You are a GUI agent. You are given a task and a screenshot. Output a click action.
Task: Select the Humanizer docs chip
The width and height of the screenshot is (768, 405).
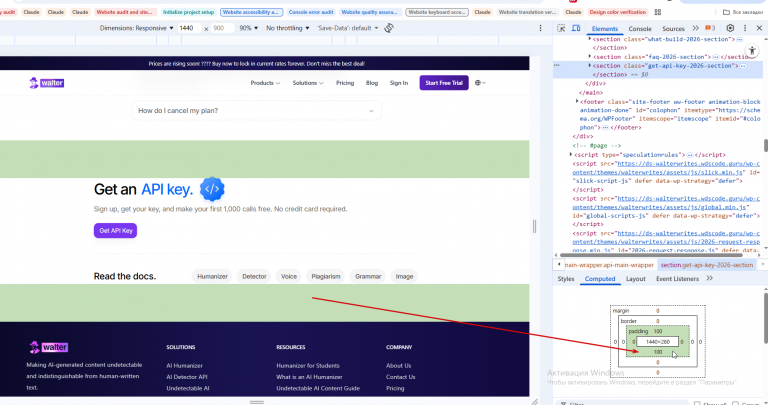coord(212,276)
